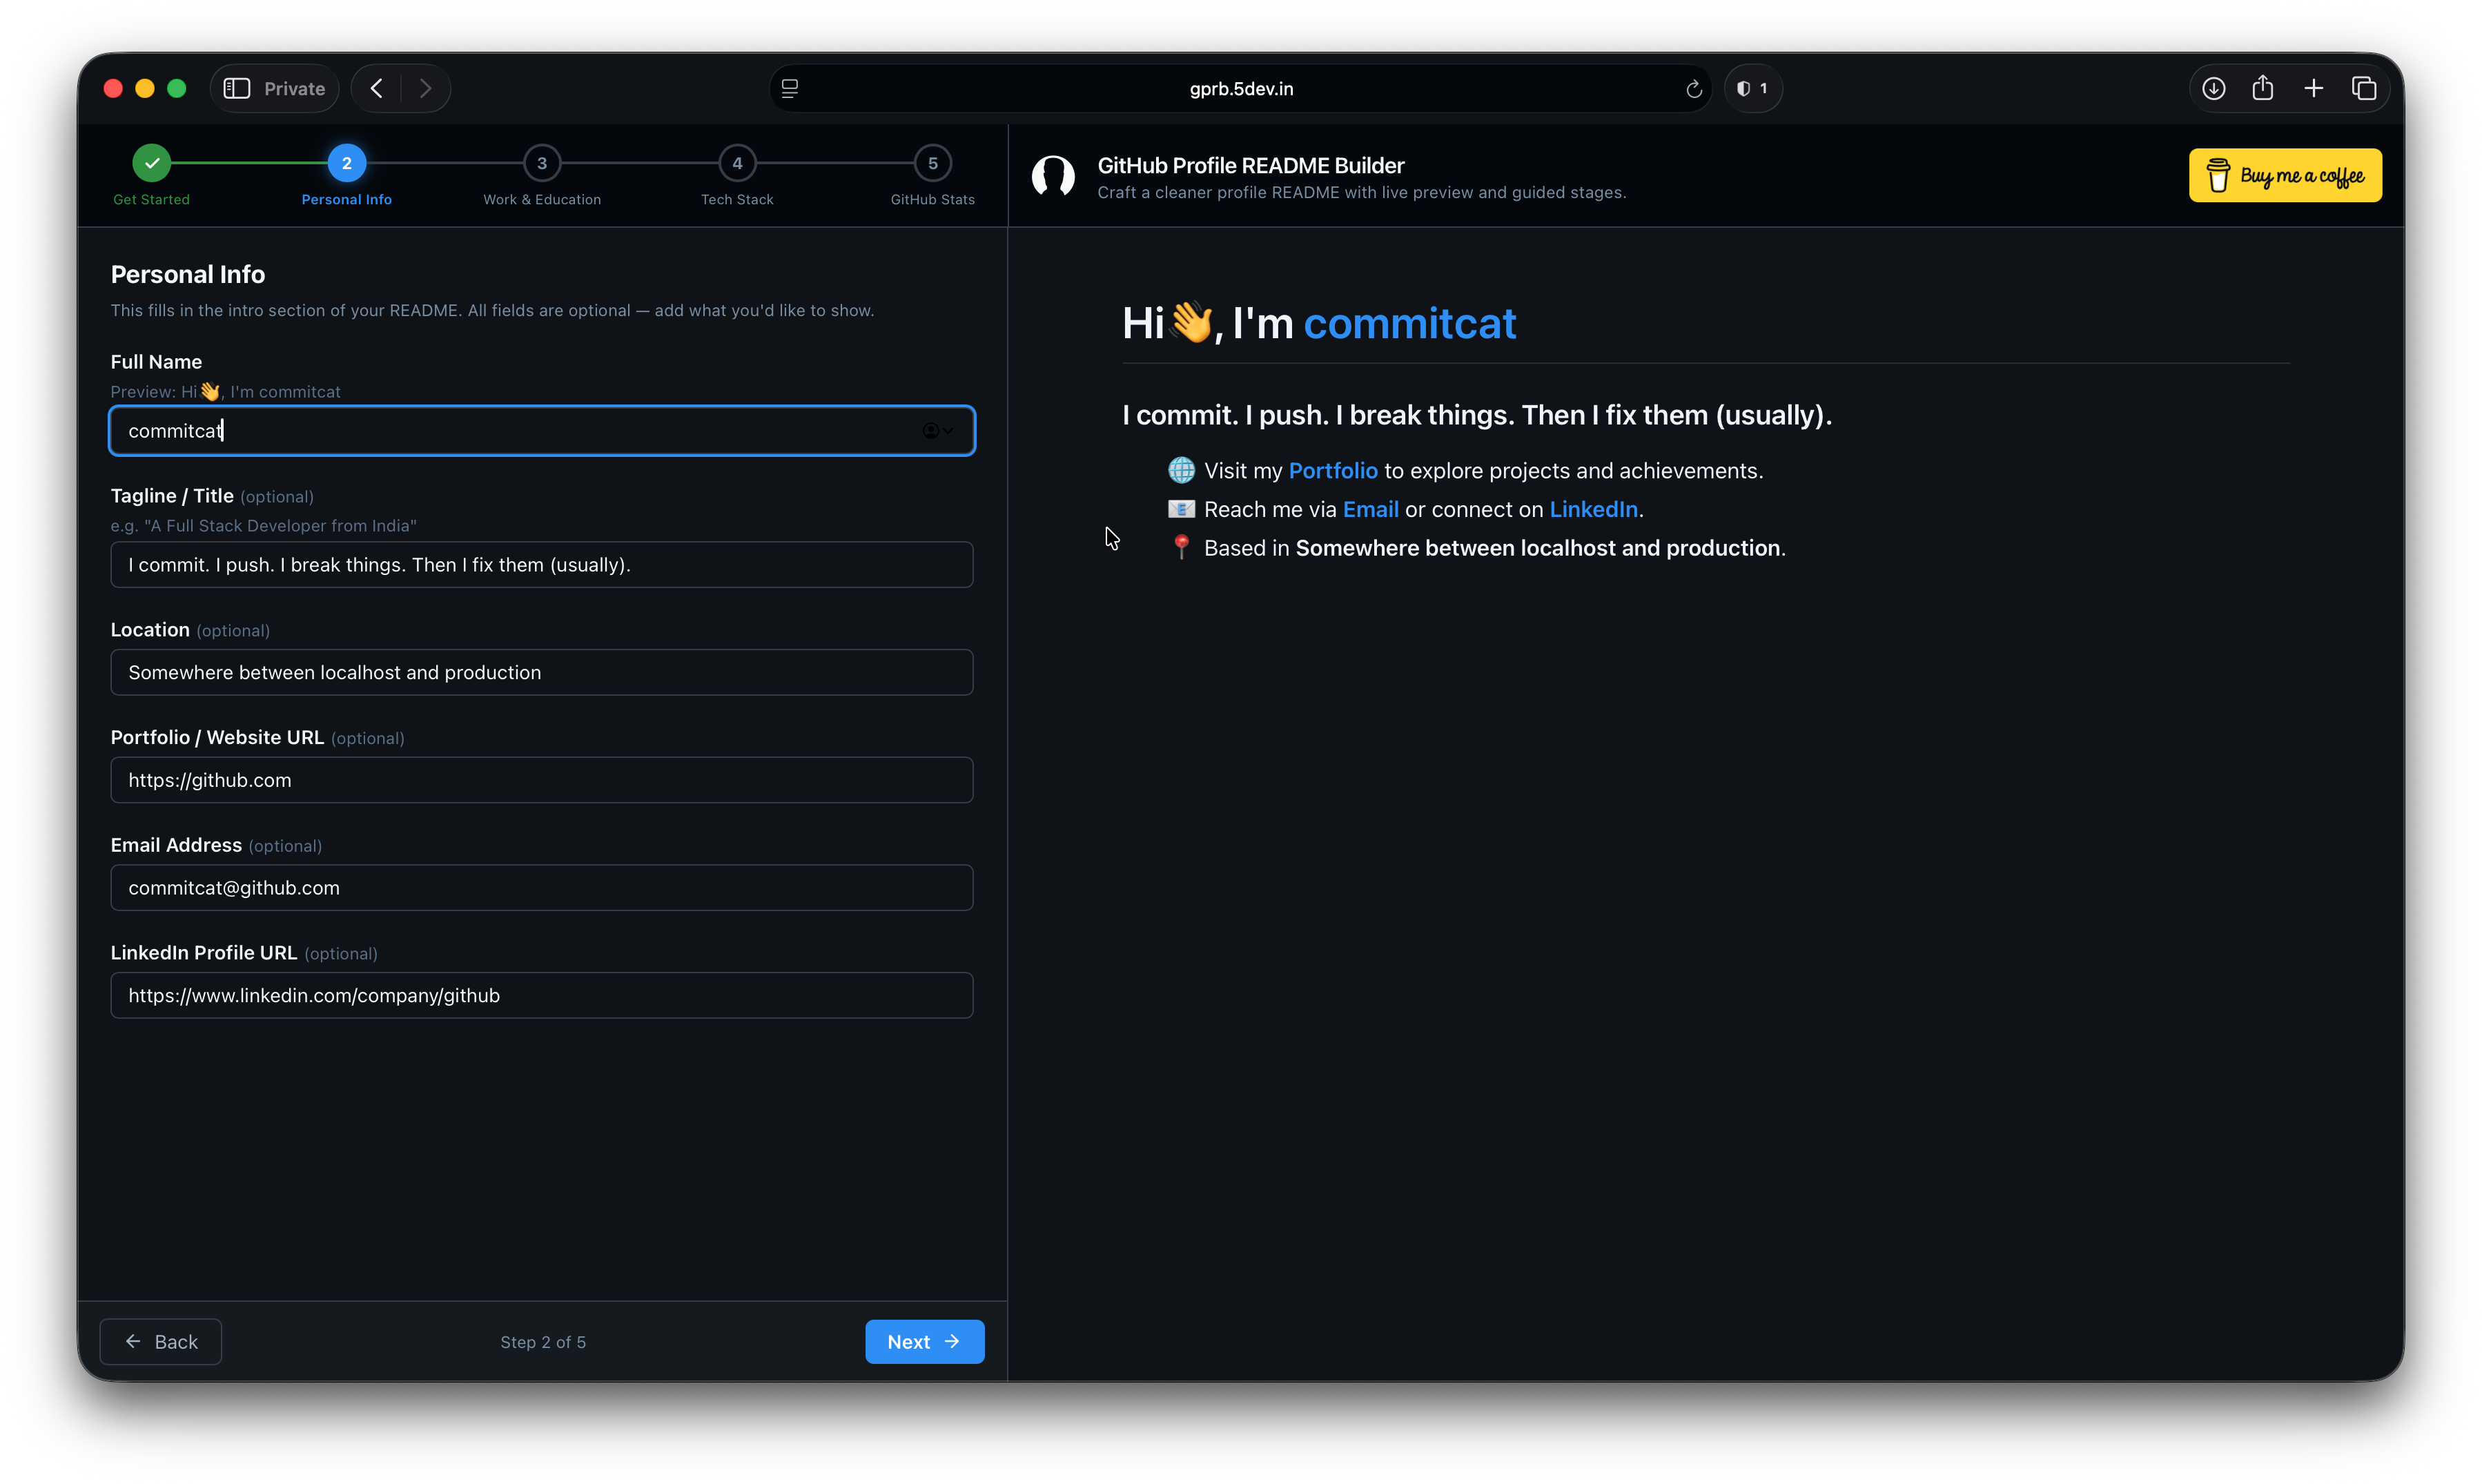This screenshot has height=1484, width=2482.
Task: Navigate to the GitHub Stats step
Action: (931, 164)
